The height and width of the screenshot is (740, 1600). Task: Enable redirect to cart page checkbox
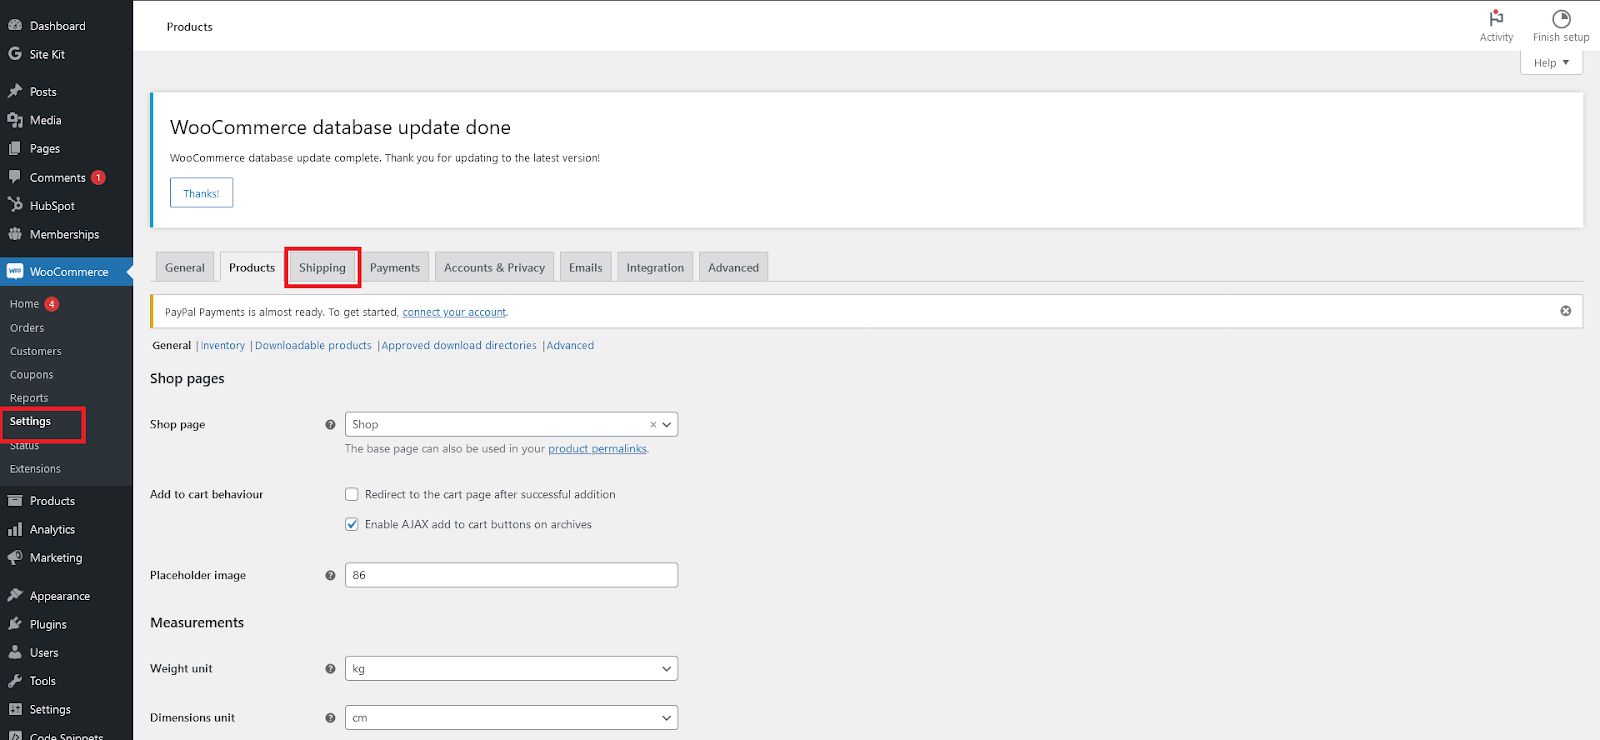coord(352,494)
